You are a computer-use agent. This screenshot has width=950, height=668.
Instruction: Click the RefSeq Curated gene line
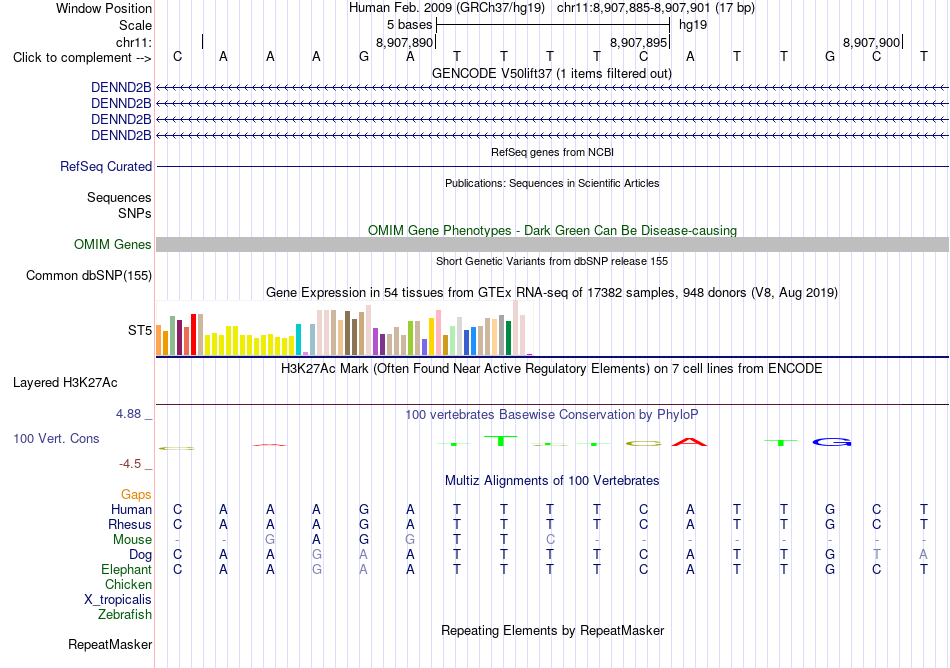(x=552, y=167)
